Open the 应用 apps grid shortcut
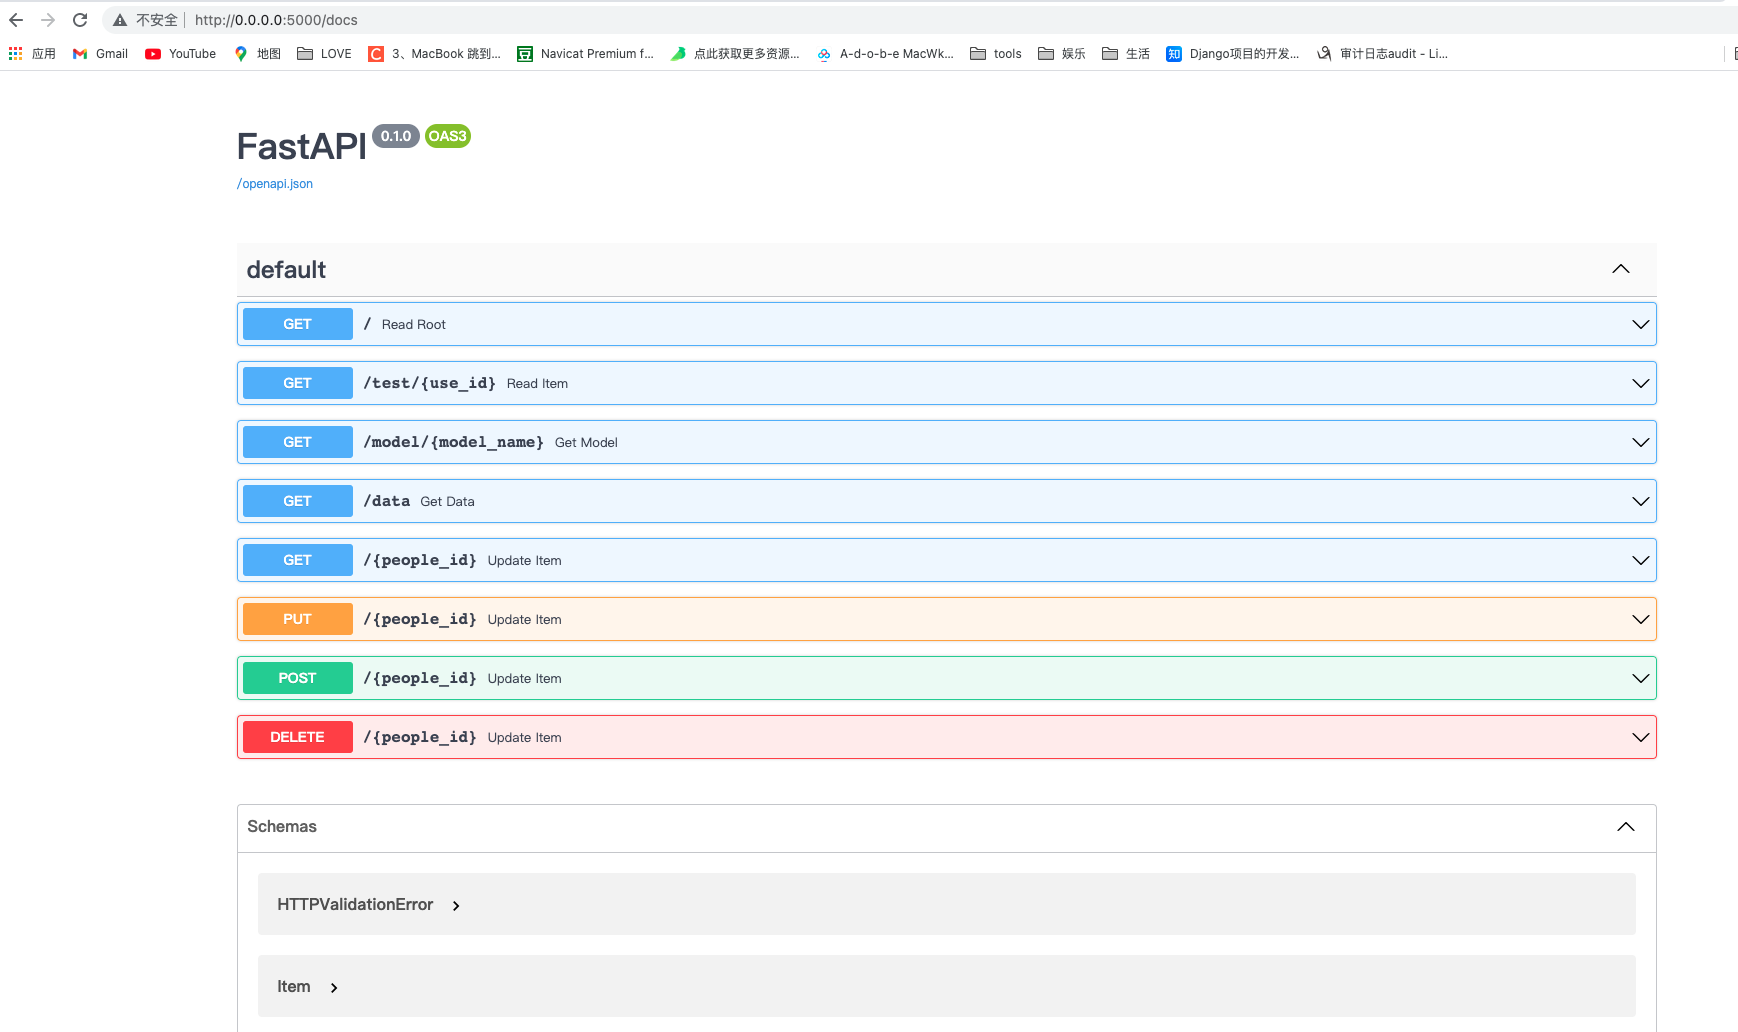 click(x=32, y=54)
